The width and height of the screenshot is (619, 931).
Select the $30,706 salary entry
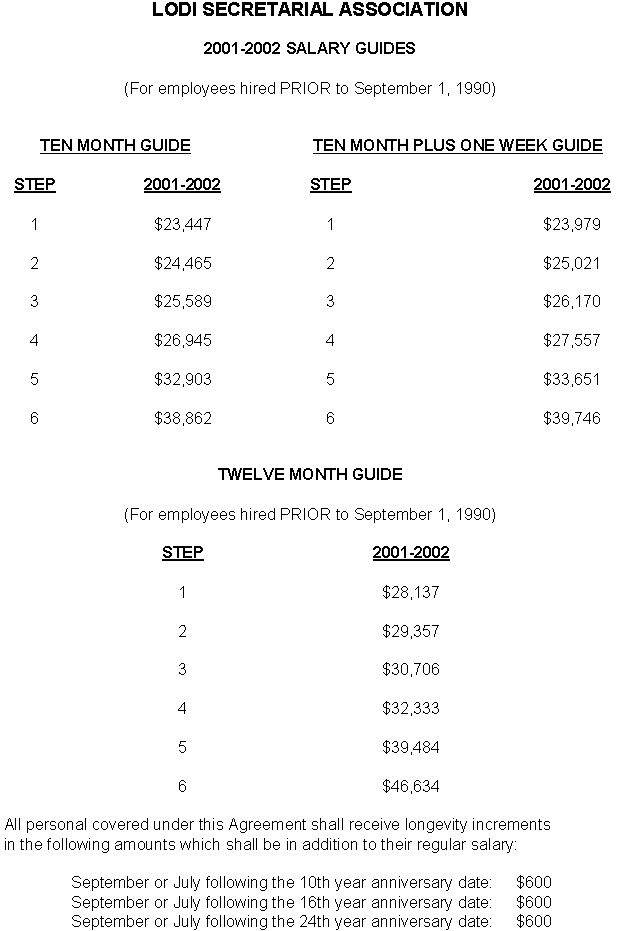[x=411, y=669]
